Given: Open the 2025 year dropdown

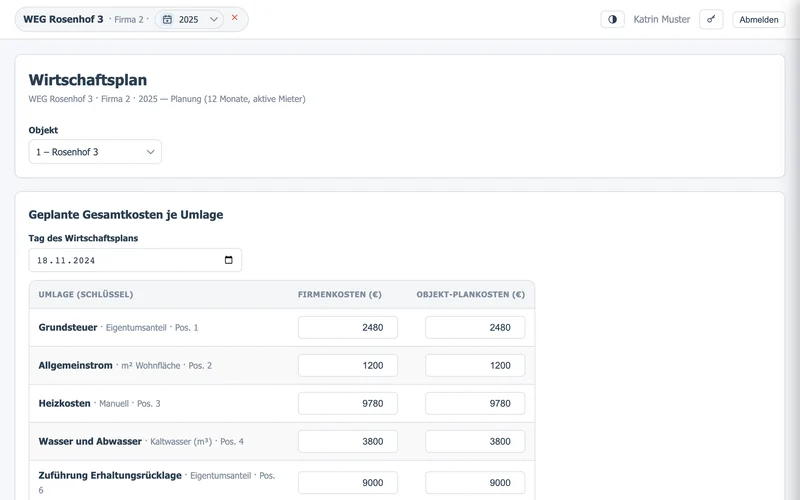Looking at the screenshot, I should point(189,19).
